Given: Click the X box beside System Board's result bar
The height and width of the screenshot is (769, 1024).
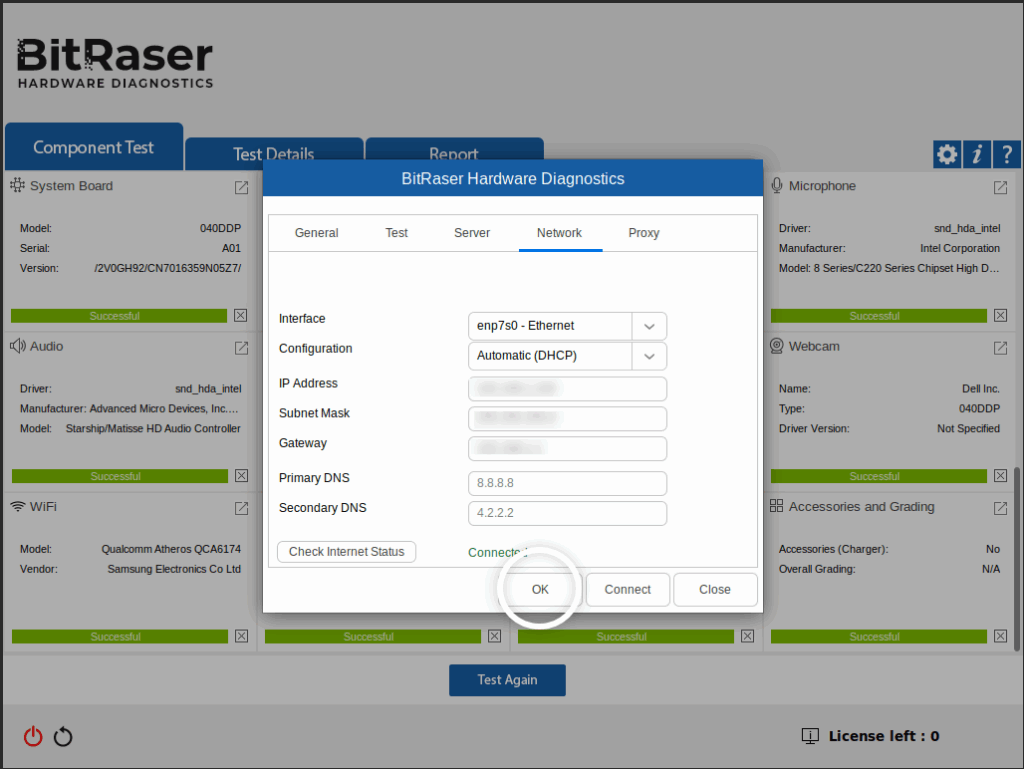Looking at the screenshot, I should 241,315.
